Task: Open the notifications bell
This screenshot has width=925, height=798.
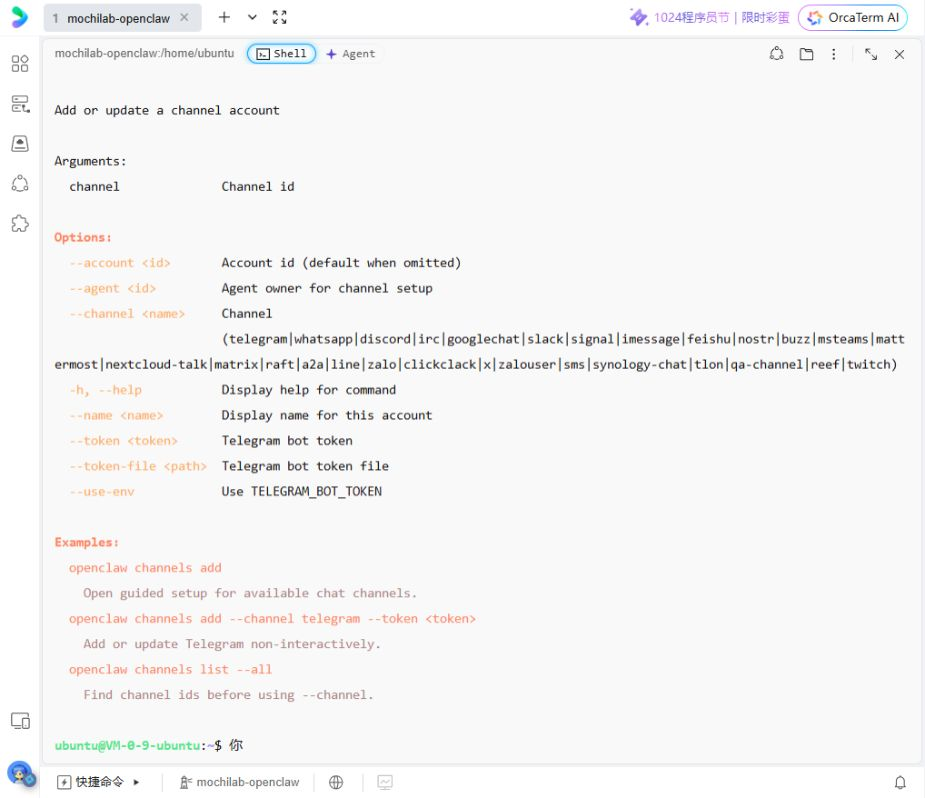Action: click(900, 782)
